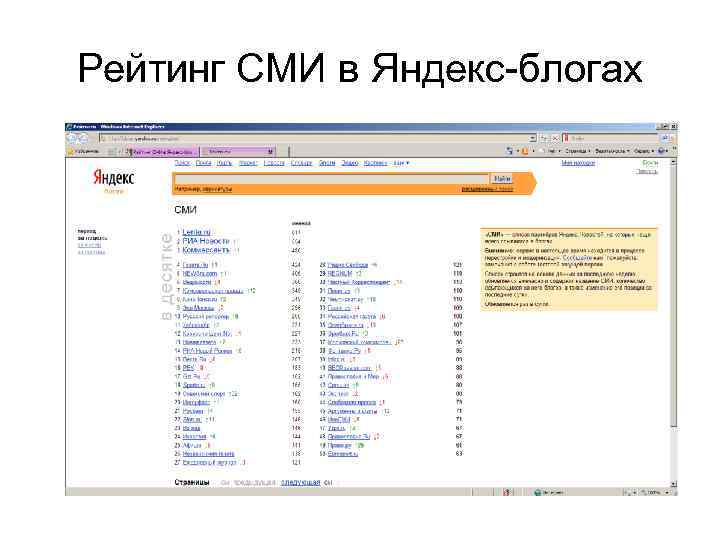Click into the Yandex blog search field
The width and height of the screenshot is (720, 540).
332,179
